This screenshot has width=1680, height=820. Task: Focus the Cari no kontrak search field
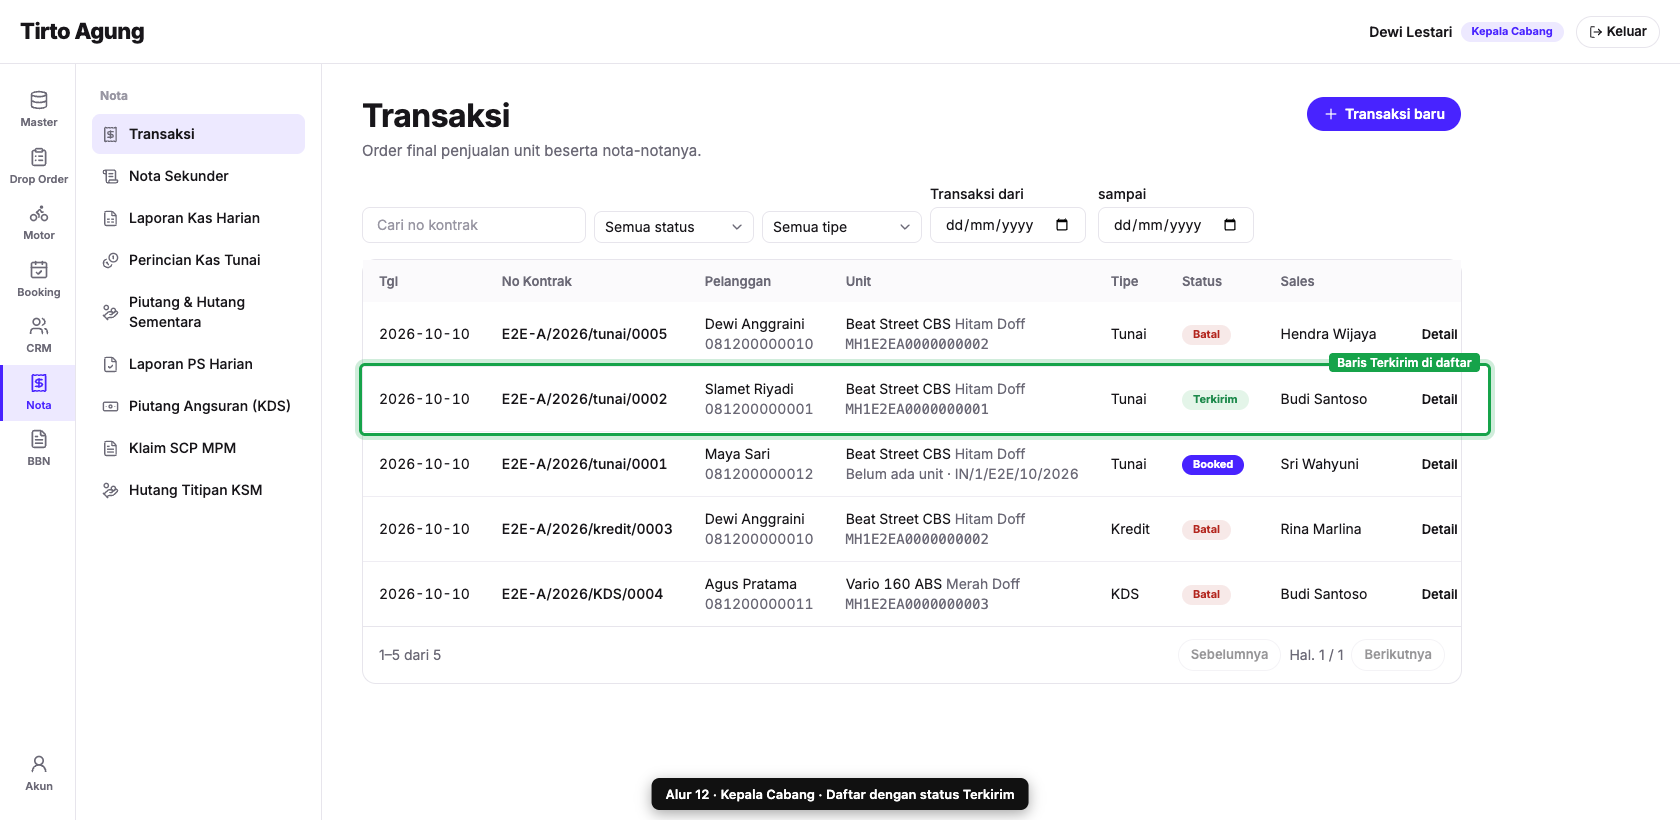click(474, 225)
